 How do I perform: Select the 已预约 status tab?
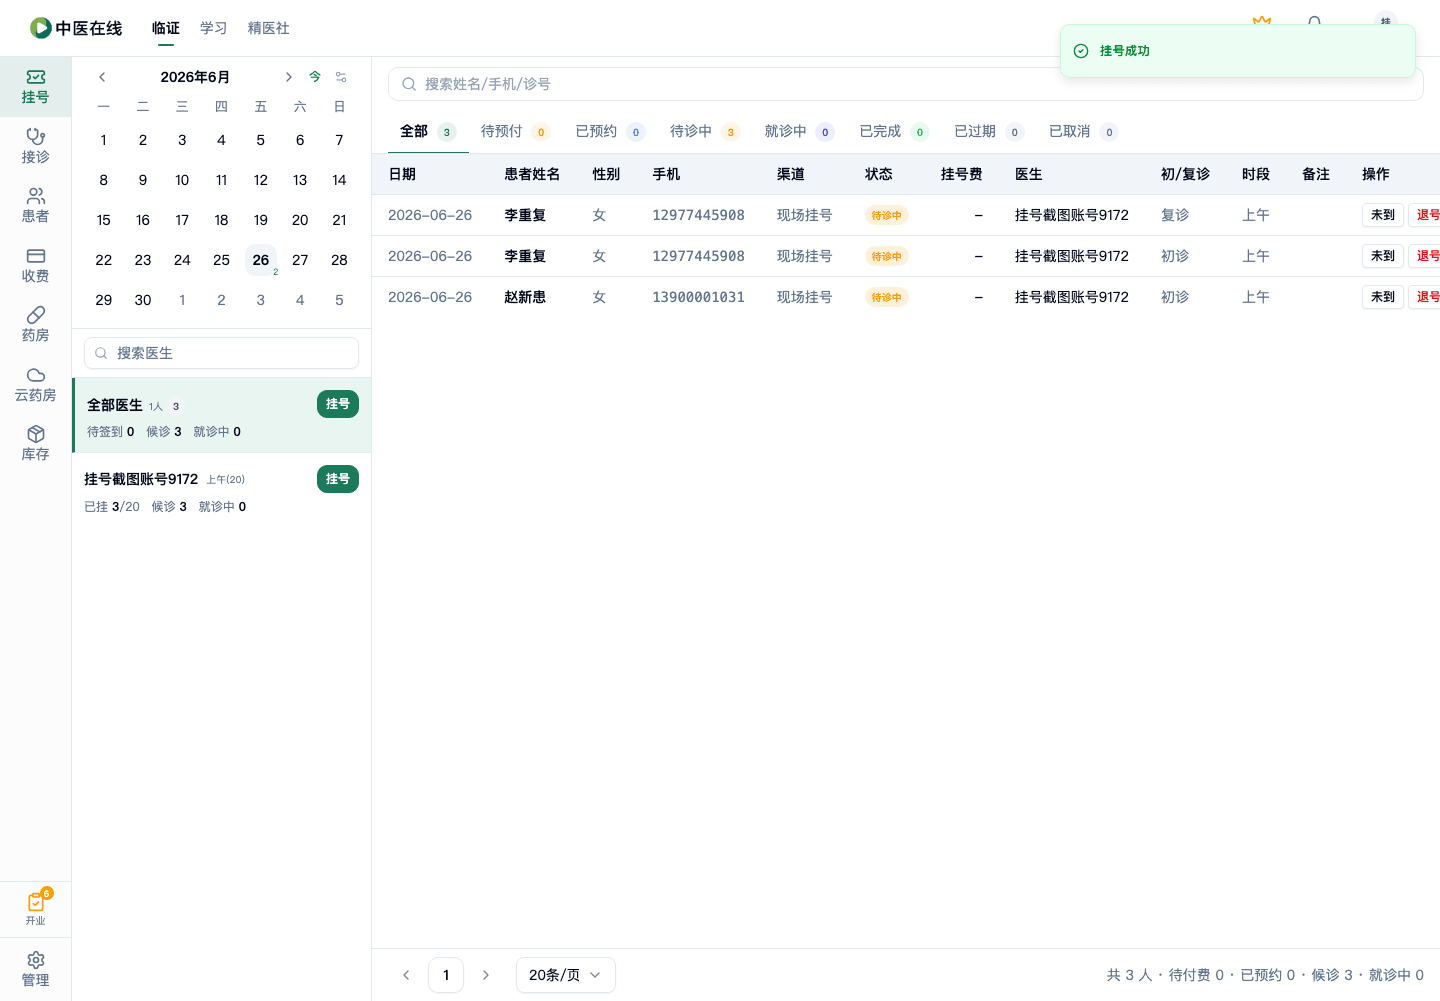[x=610, y=131]
